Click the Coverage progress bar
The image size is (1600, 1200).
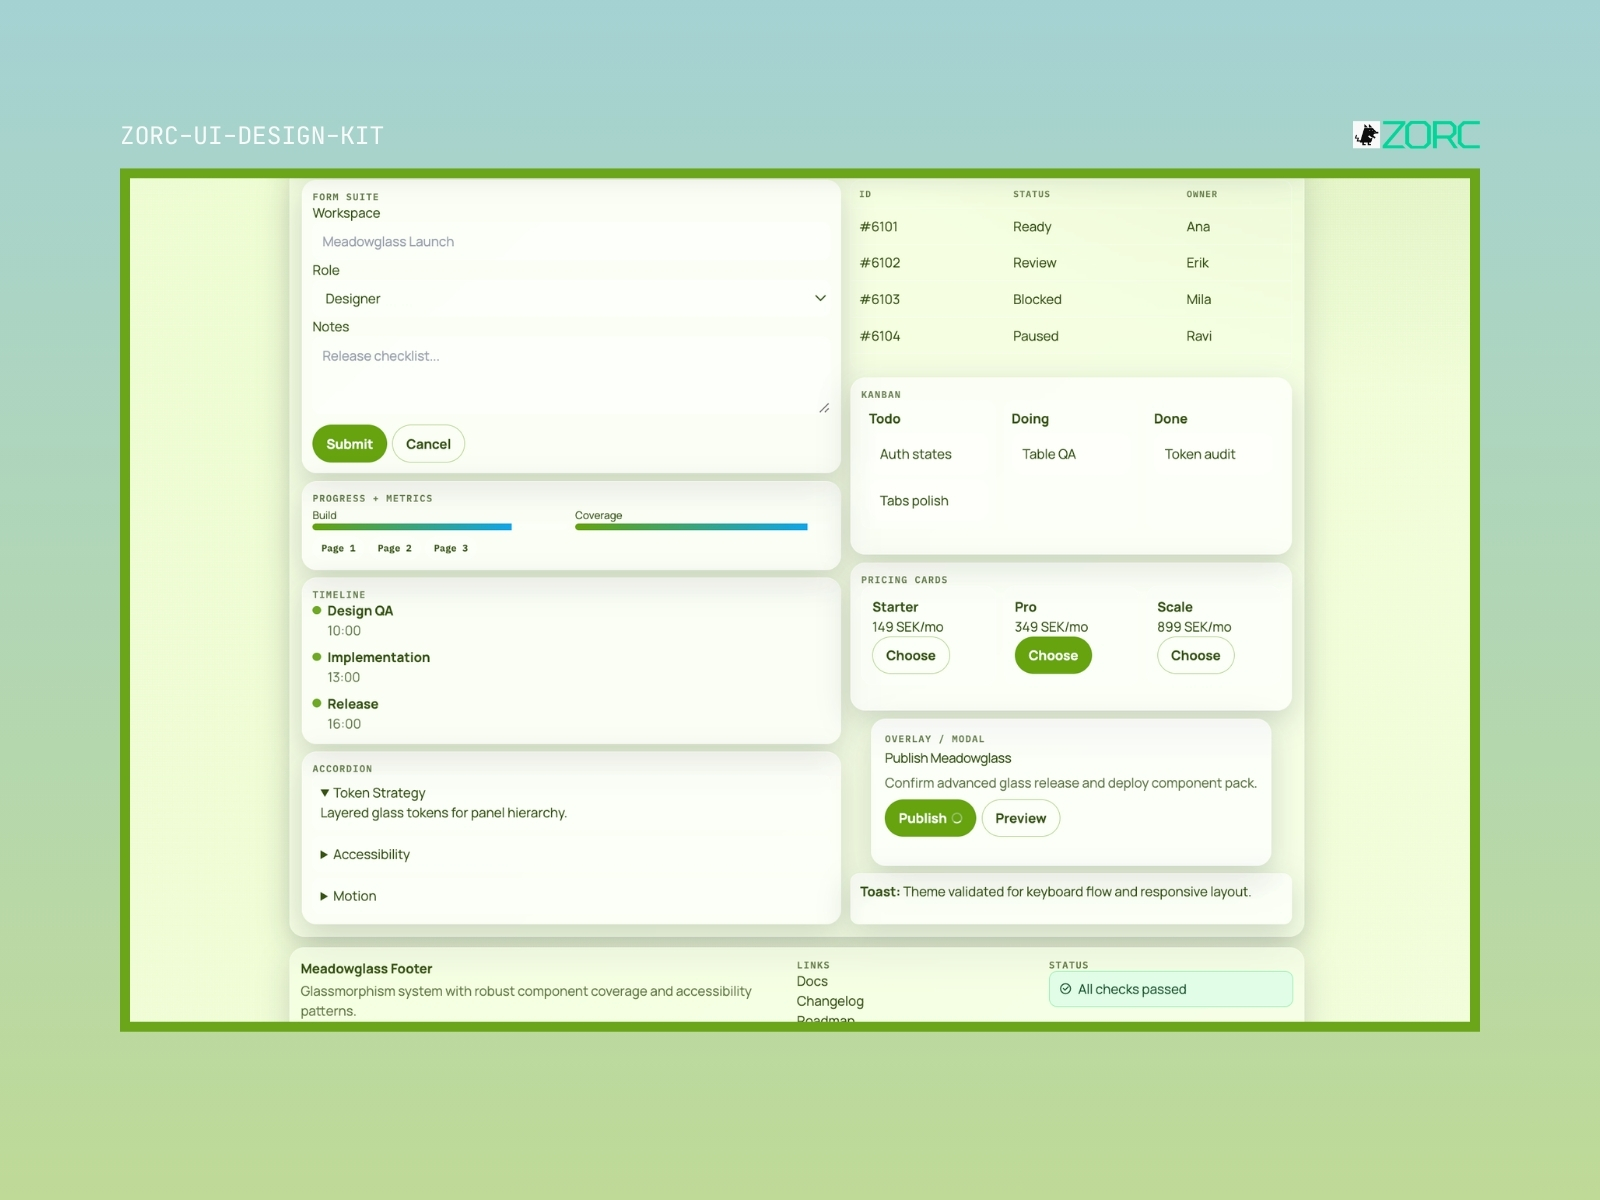pyautogui.click(x=691, y=527)
